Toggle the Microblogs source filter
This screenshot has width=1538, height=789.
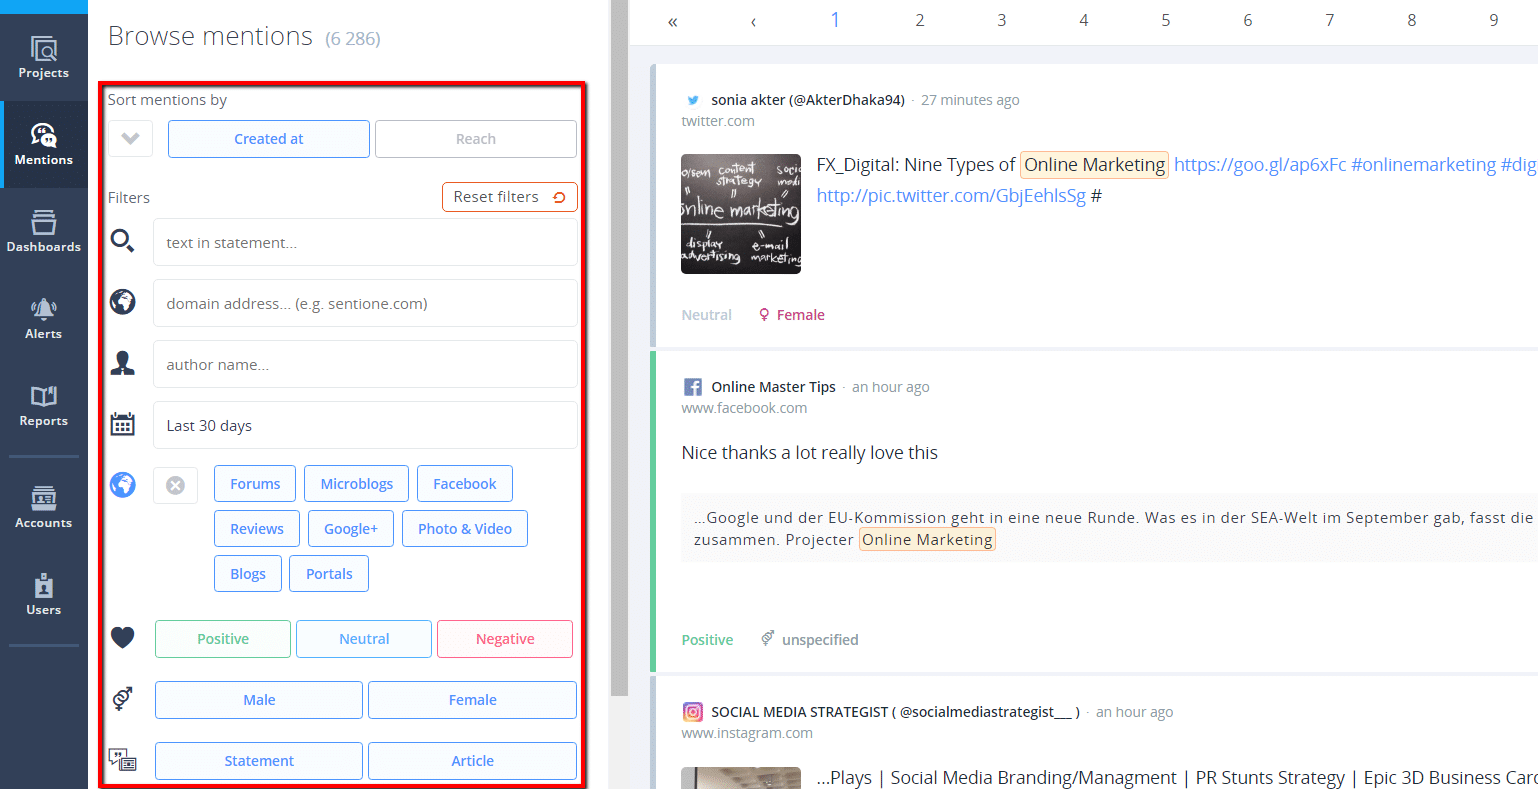(x=356, y=484)
